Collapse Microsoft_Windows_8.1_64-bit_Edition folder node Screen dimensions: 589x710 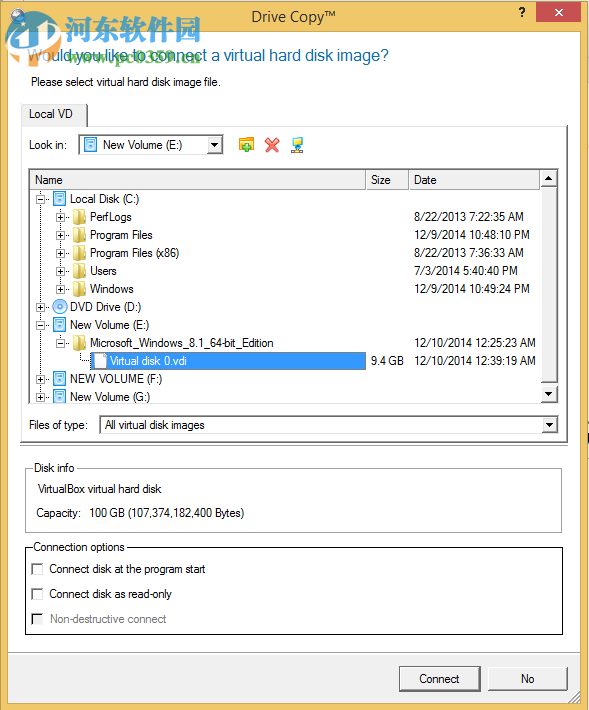[60, 343]
